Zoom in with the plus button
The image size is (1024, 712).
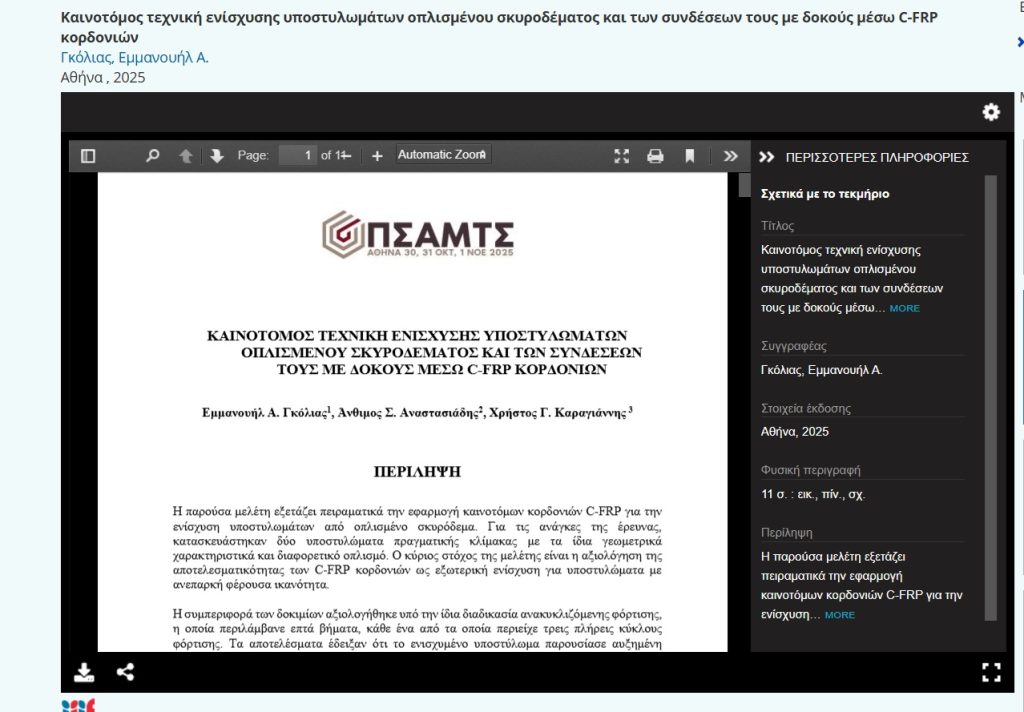[x=377, y=155]
